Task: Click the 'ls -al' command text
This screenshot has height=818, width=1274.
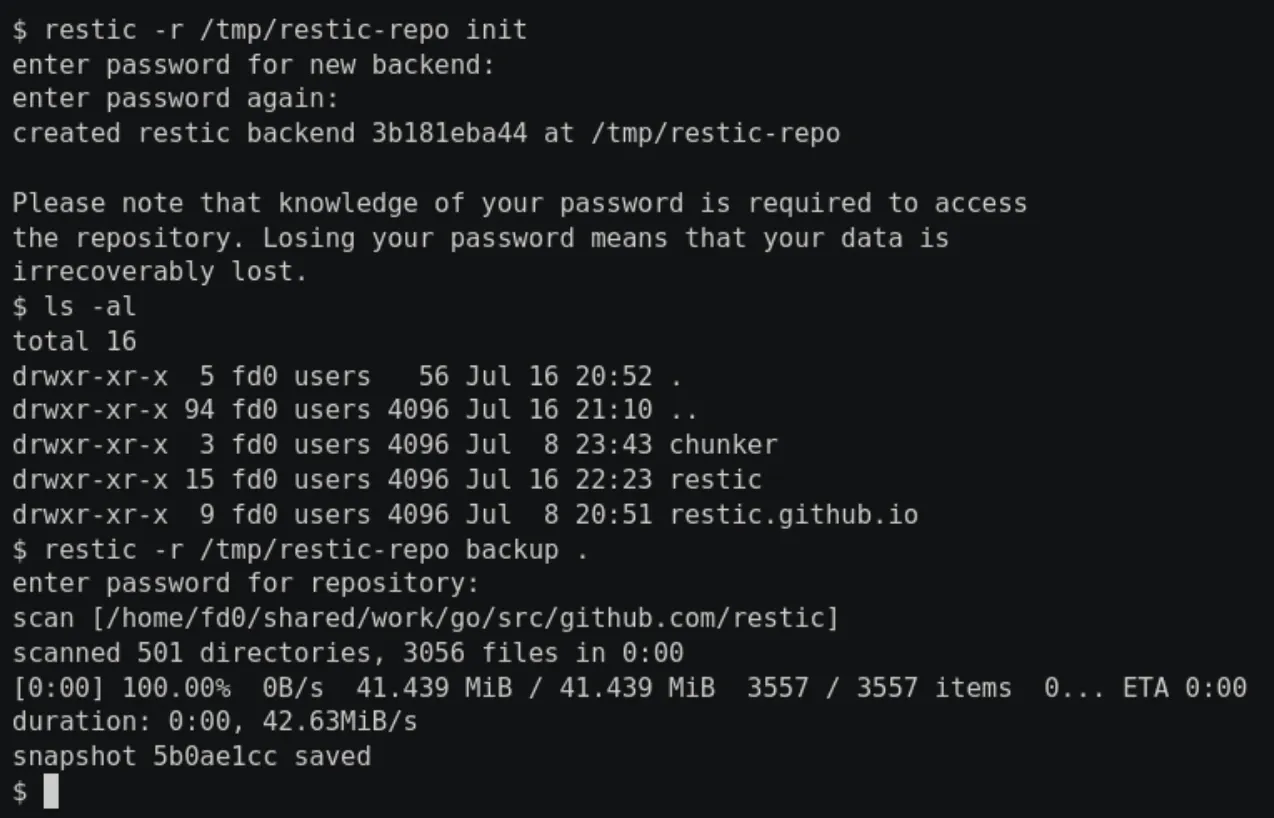Action: coord(90,306)
